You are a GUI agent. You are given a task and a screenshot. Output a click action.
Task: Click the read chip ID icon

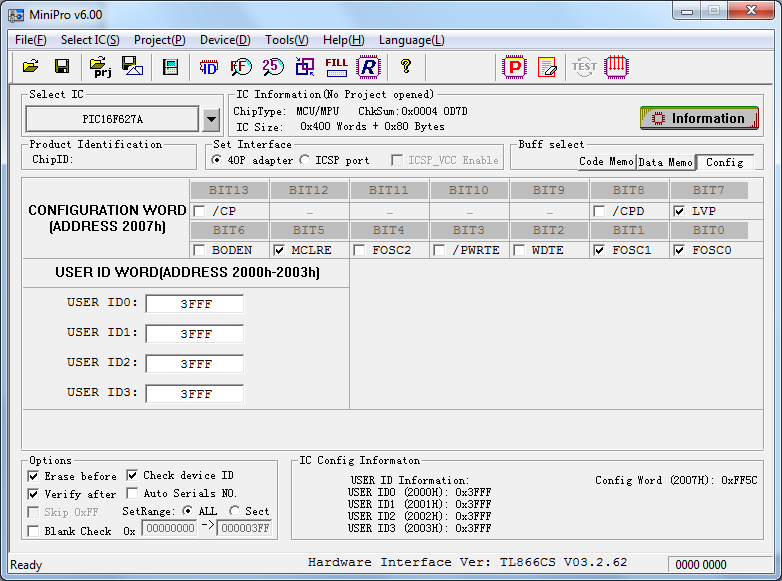[x=209, y=67]
